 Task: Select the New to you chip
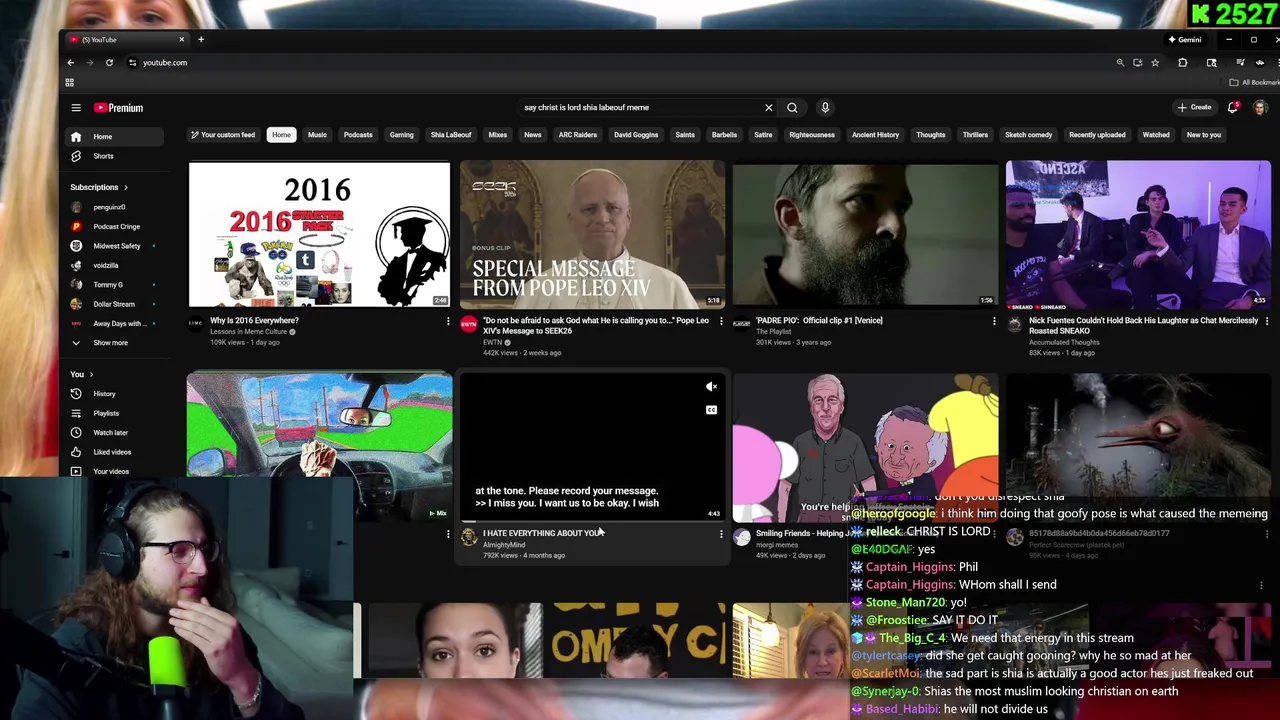pyautogui.click(x=1204, y=135)
